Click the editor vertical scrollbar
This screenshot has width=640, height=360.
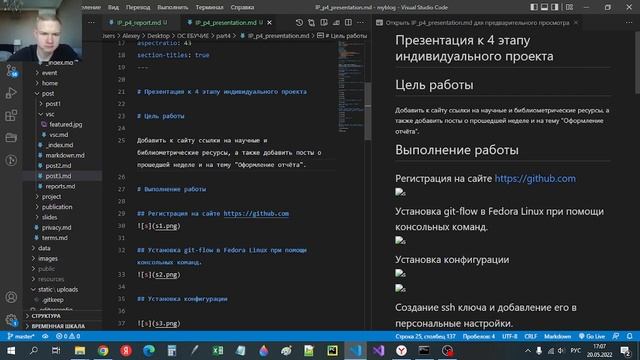368,111
